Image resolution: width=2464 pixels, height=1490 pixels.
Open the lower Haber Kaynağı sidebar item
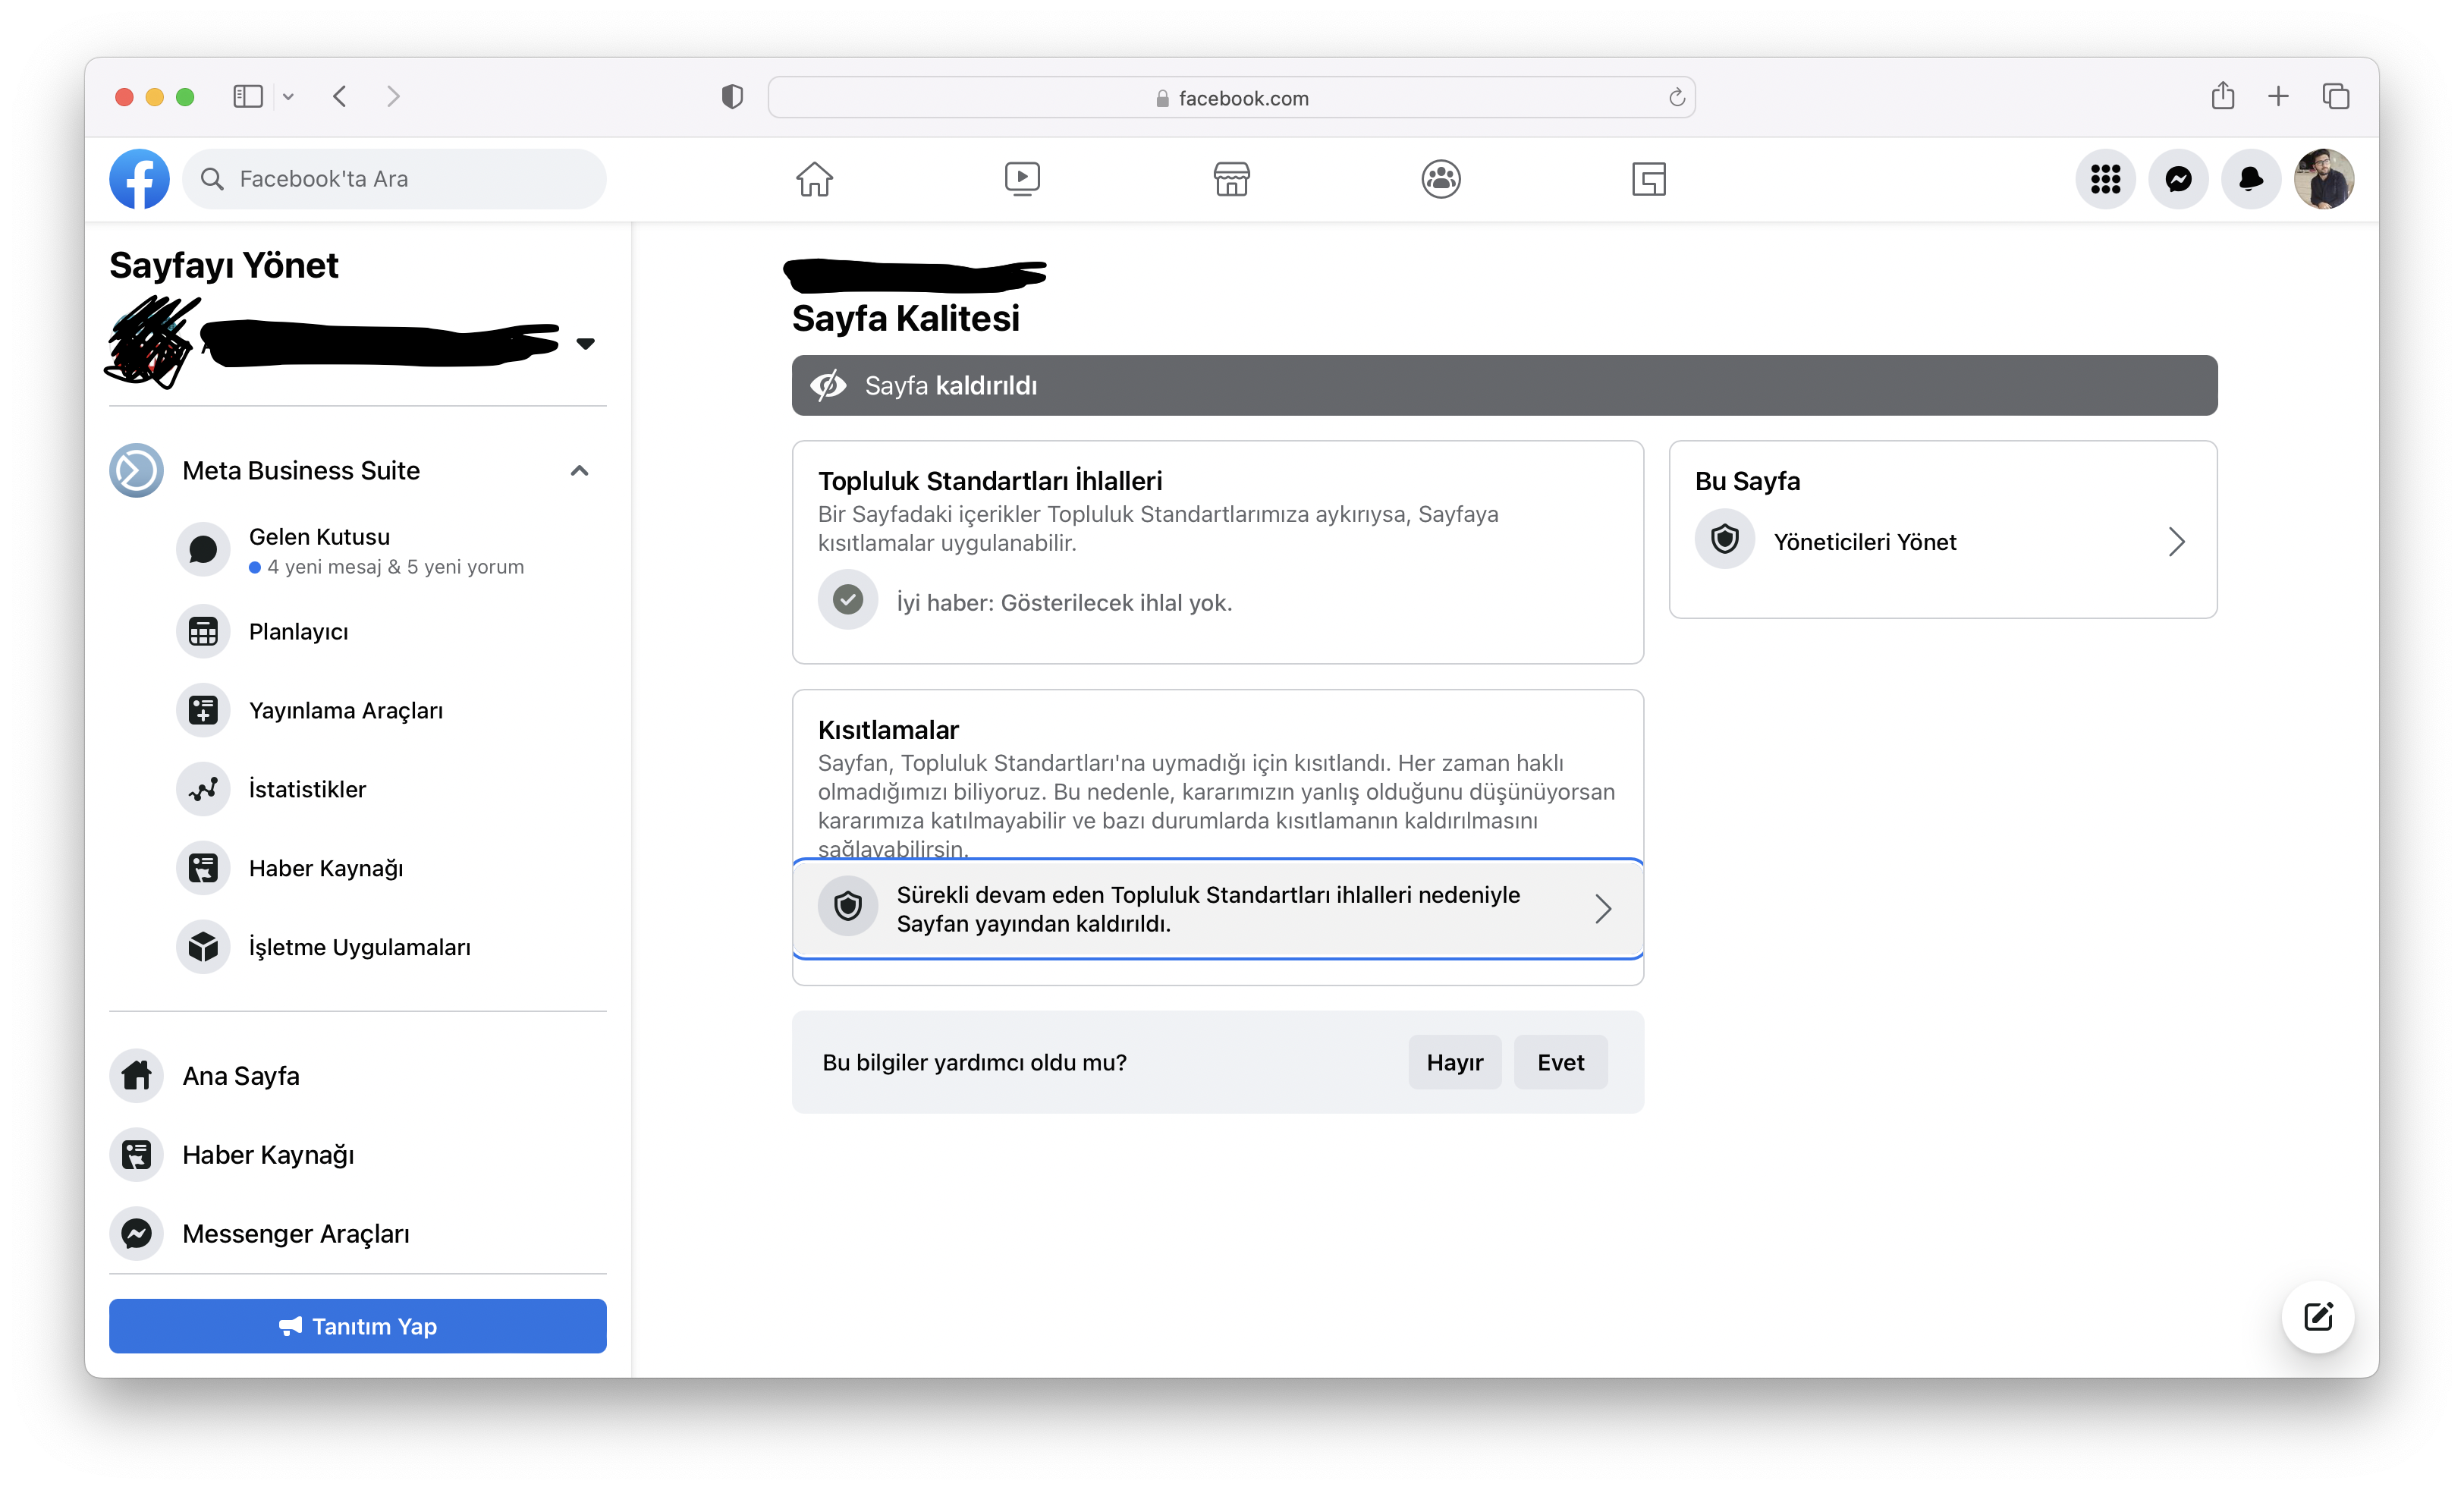(358, 1155)
